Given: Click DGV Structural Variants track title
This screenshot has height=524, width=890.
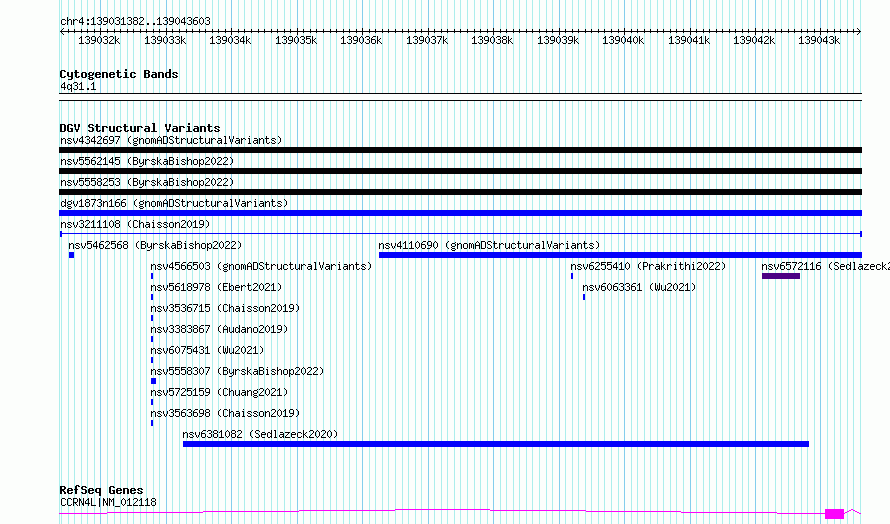Looking at the screenshot, I should click(x=140, y=128).
